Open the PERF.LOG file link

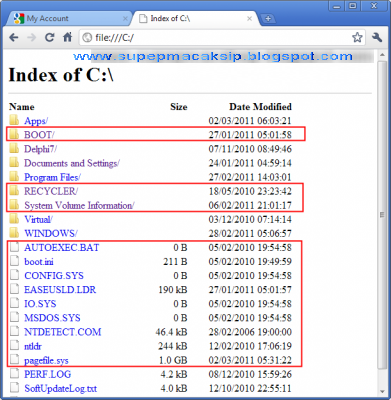pos(47,374)
